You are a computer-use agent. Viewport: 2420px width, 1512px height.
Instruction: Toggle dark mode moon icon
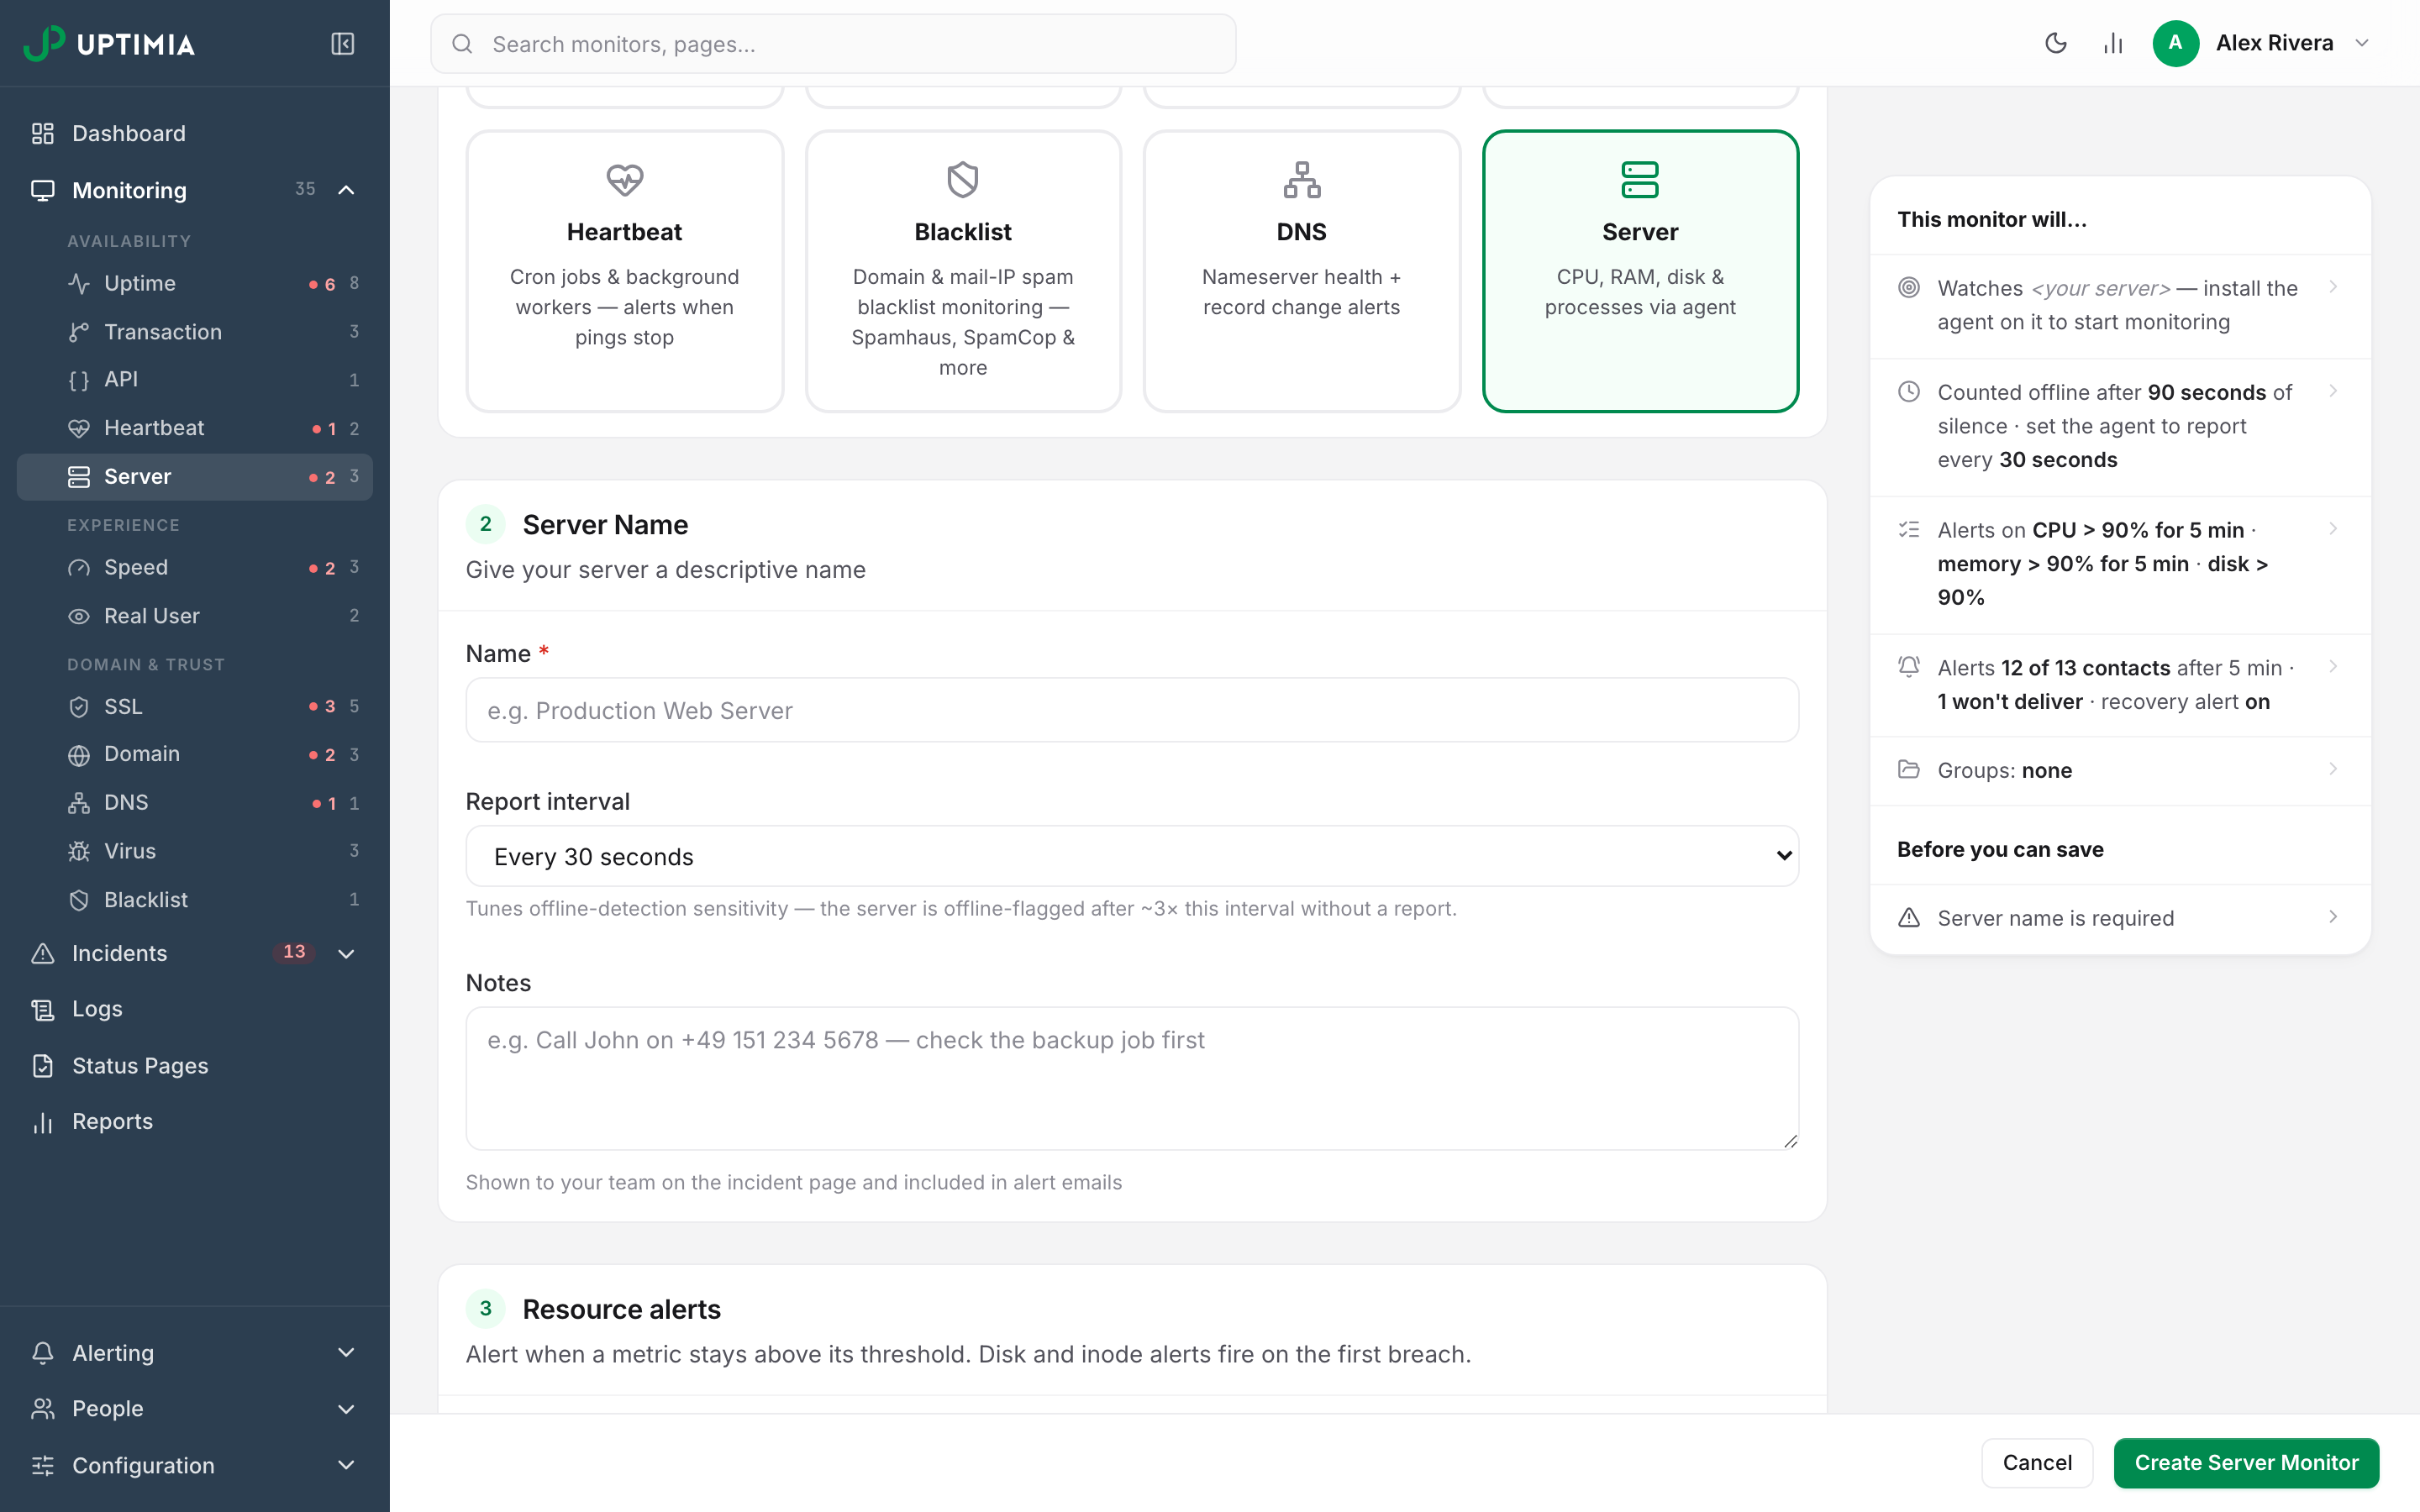[x=2055, y=43]
